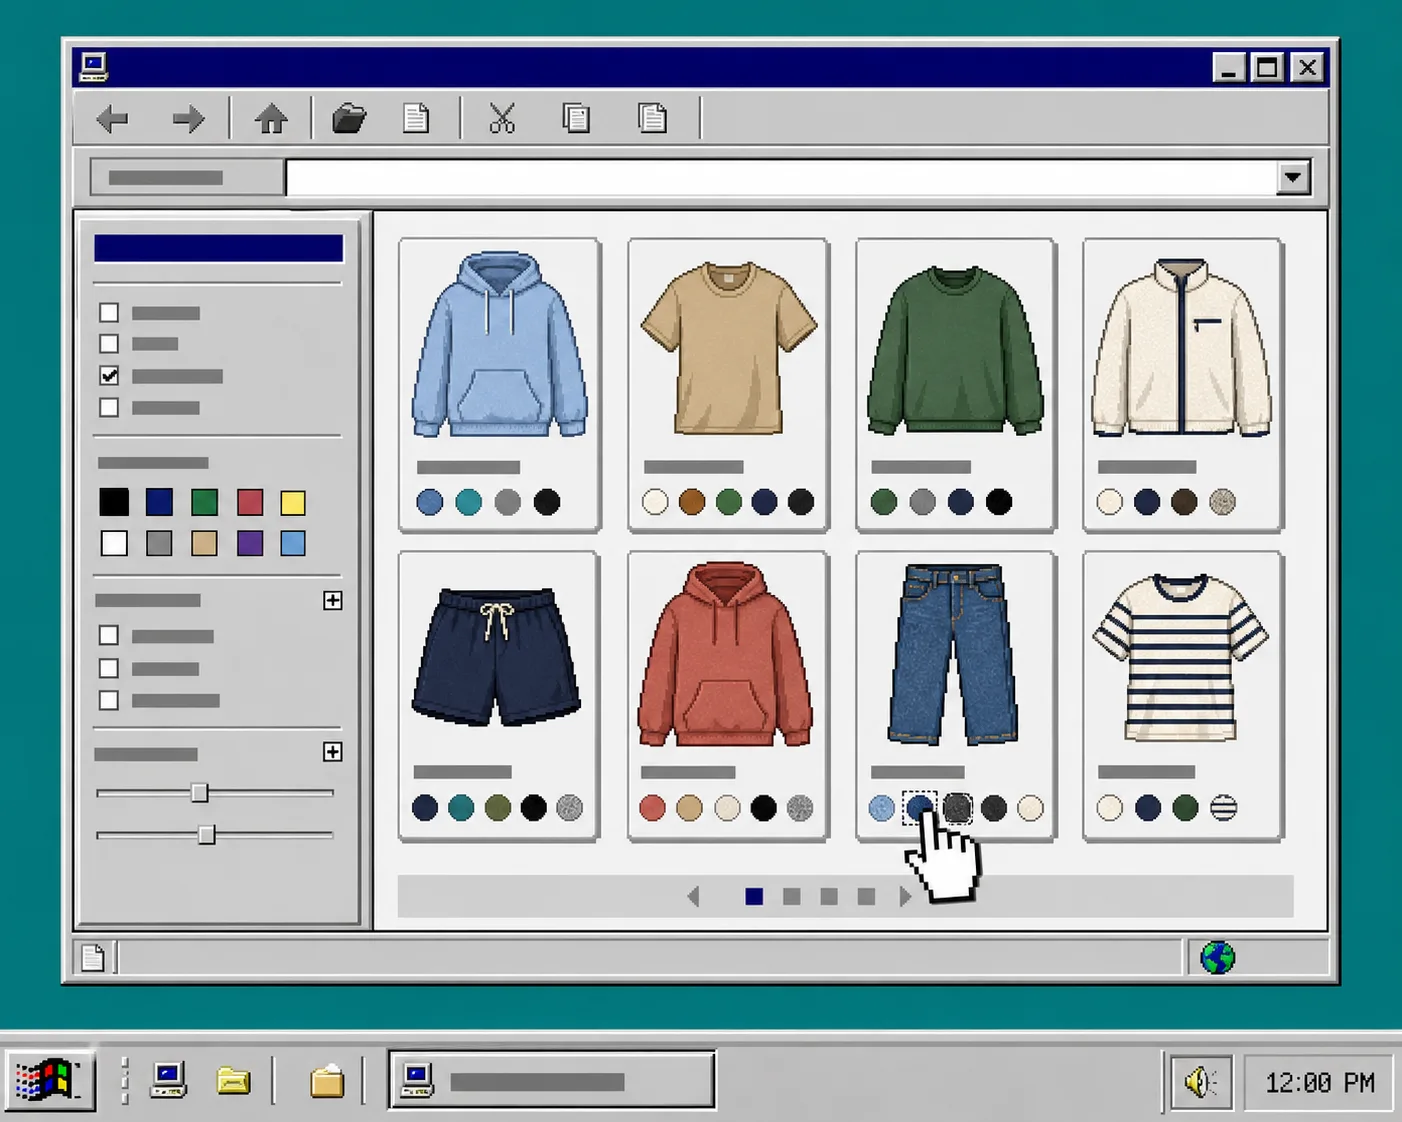Pick the navy blue color filter swatch in sidebar

tap(159, 502)
